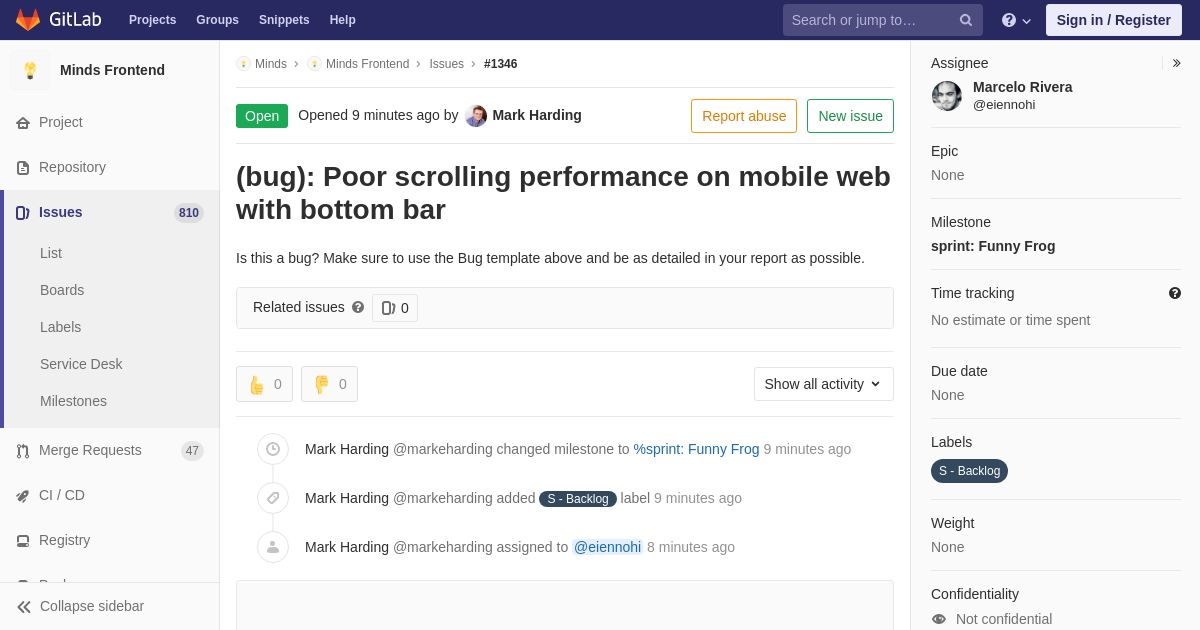Click the Time tracking help icon

(1175, 293)
